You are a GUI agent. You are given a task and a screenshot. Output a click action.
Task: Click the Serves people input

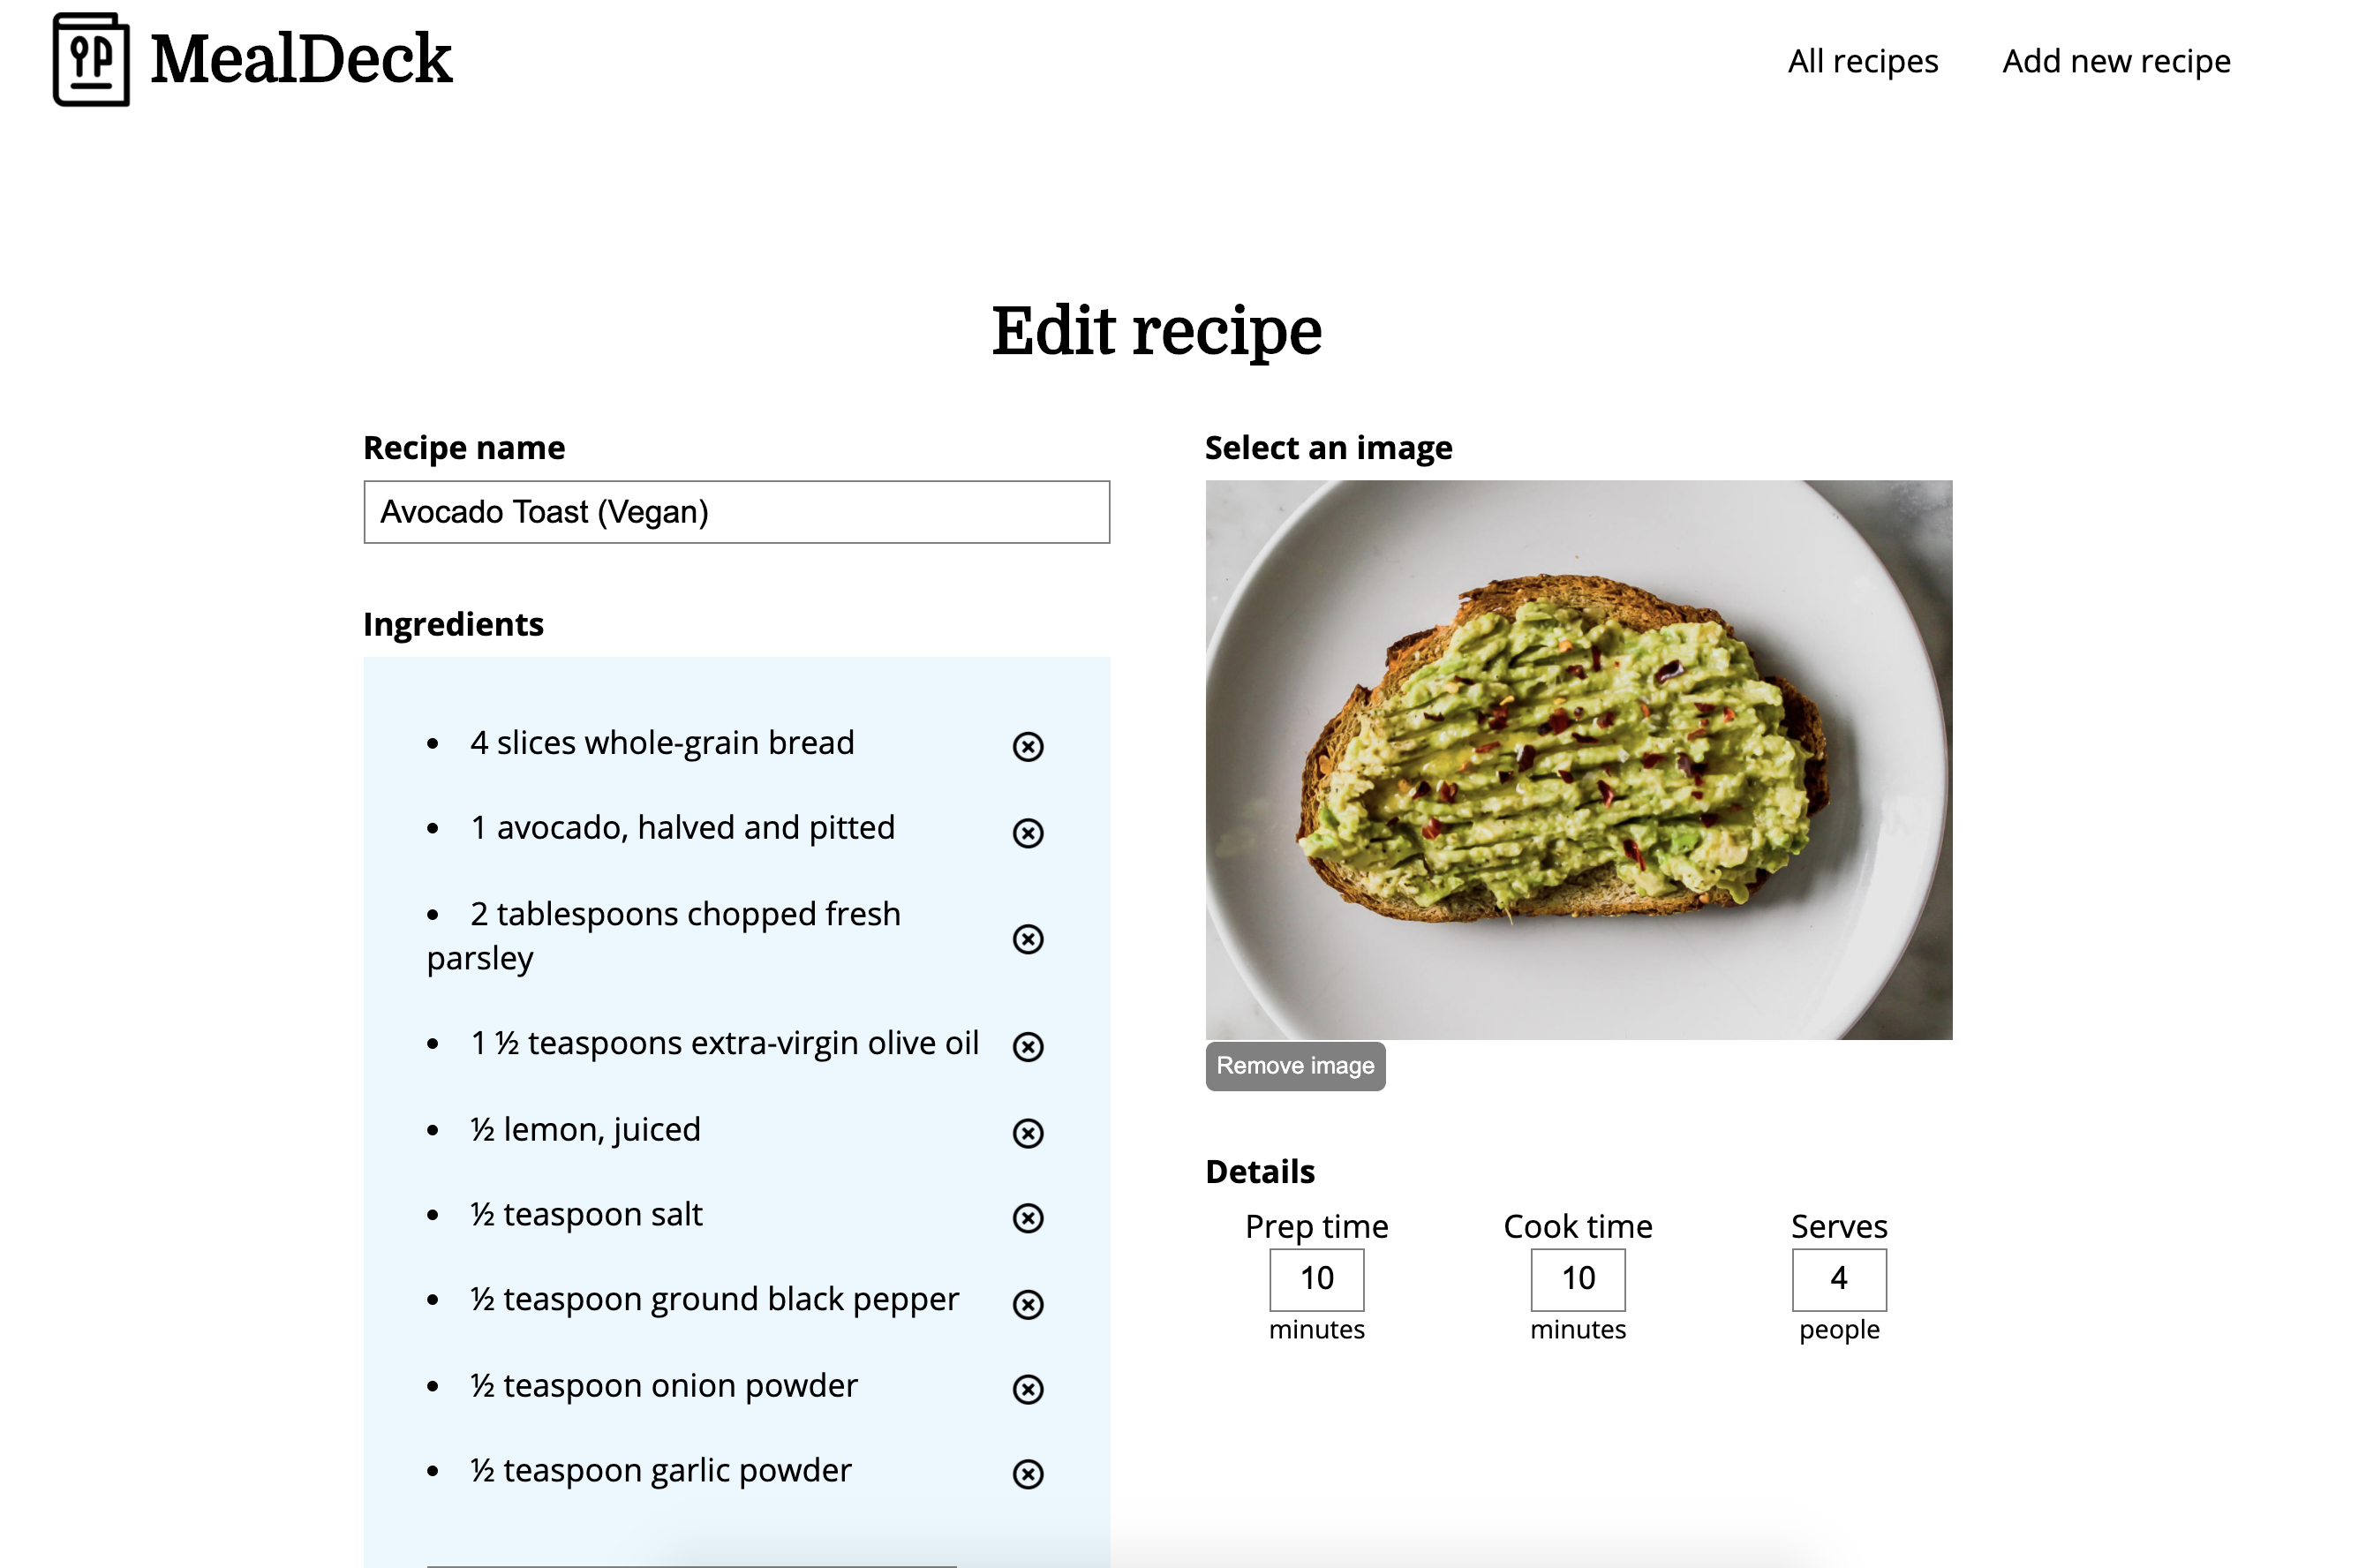coord(1838,1279)
